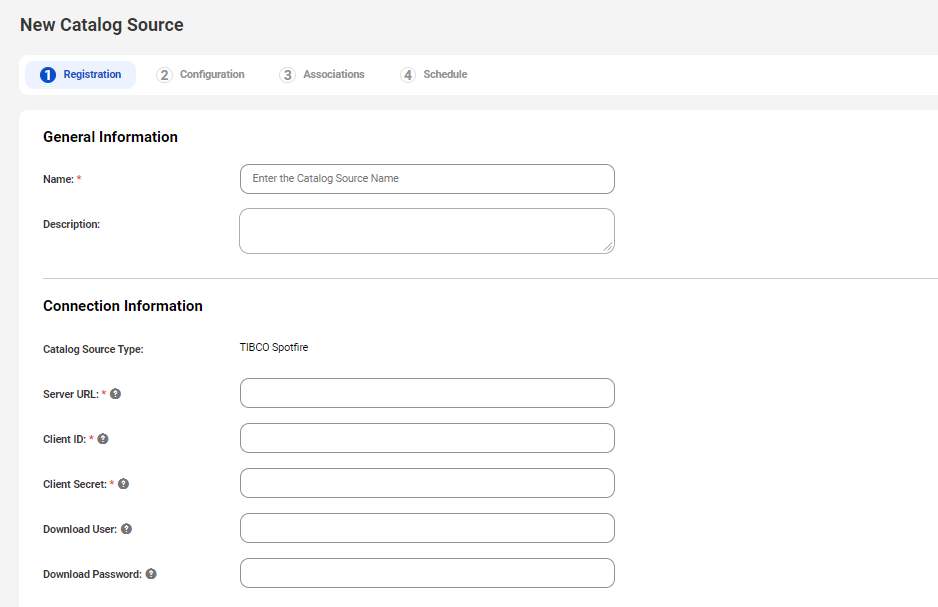Image resolution: width=938 pixels, height=607 pixels.
Task: Open help icon beside Client ID
Action: tap(103, 439)
